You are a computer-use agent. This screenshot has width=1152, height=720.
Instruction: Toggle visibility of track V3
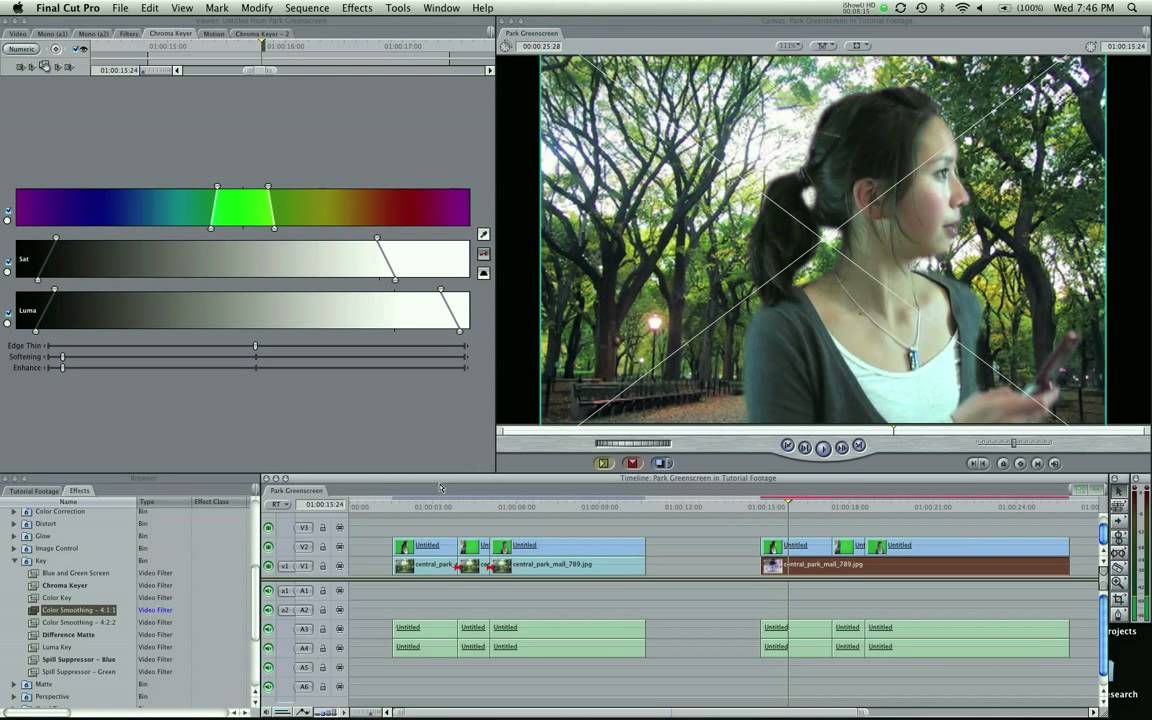269,528
